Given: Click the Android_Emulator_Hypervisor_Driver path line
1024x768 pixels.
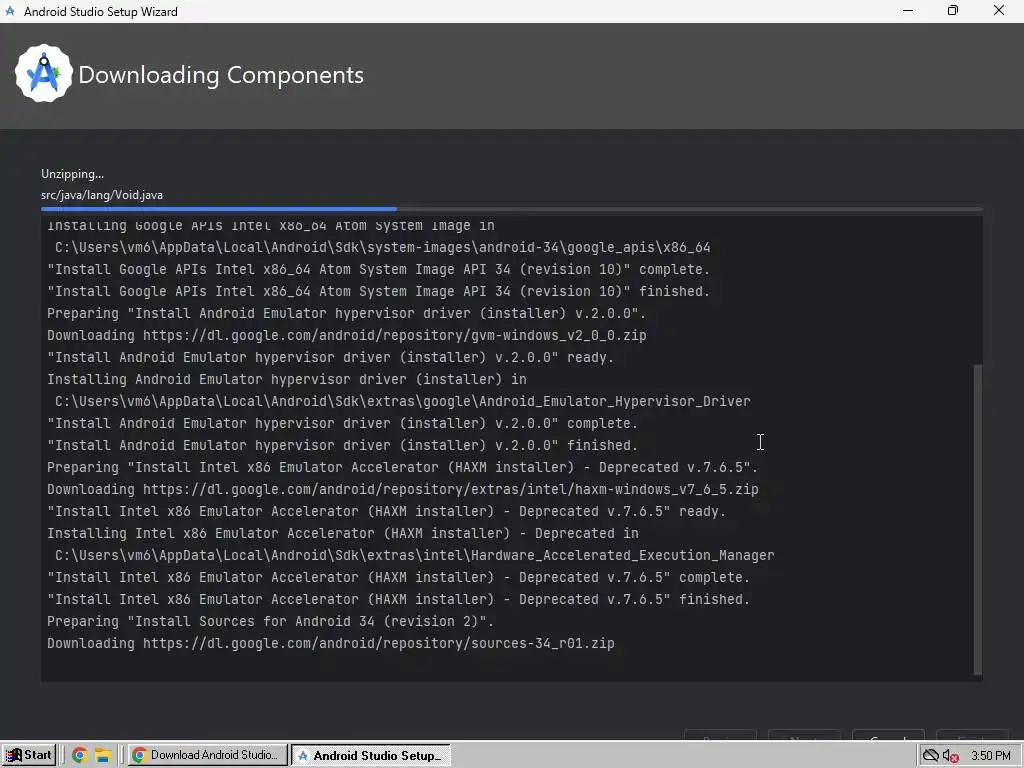Looking at the screenshot, I should tap(402, 402).
